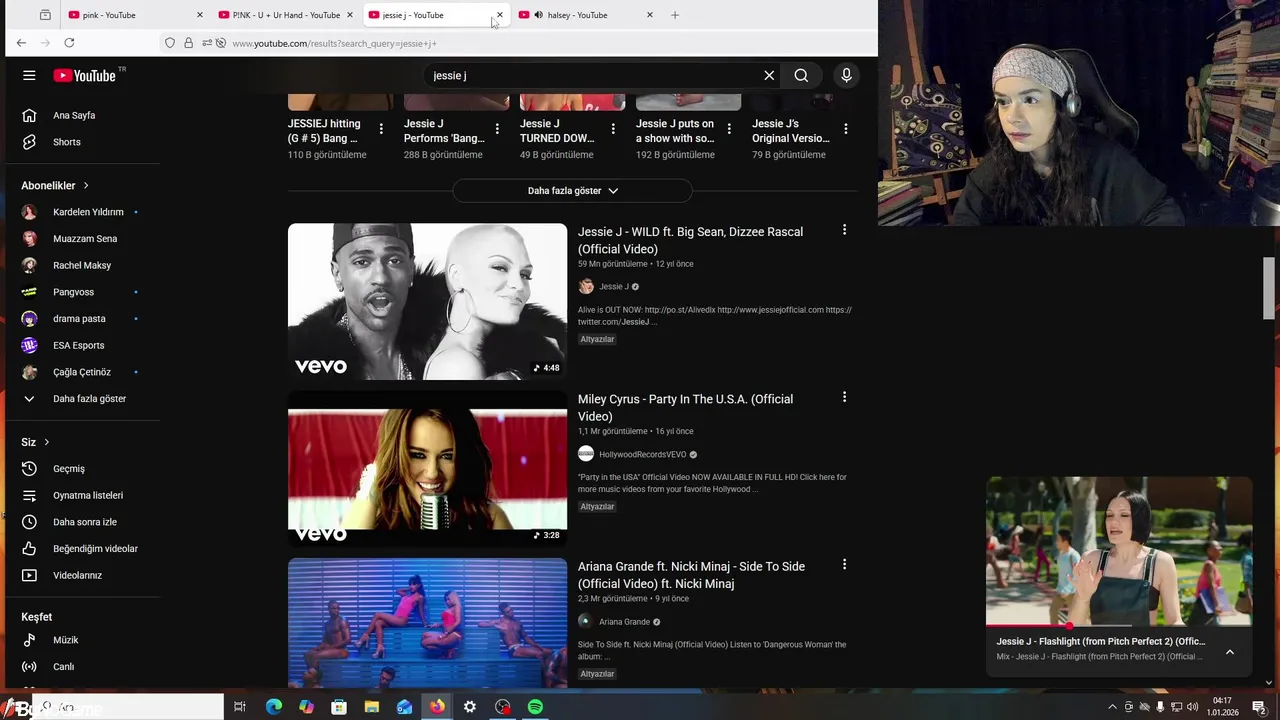Expand the Flashlight mini player queue chevron
This screenshot has height=720, width=1280.
click(x=1230, y=652)
